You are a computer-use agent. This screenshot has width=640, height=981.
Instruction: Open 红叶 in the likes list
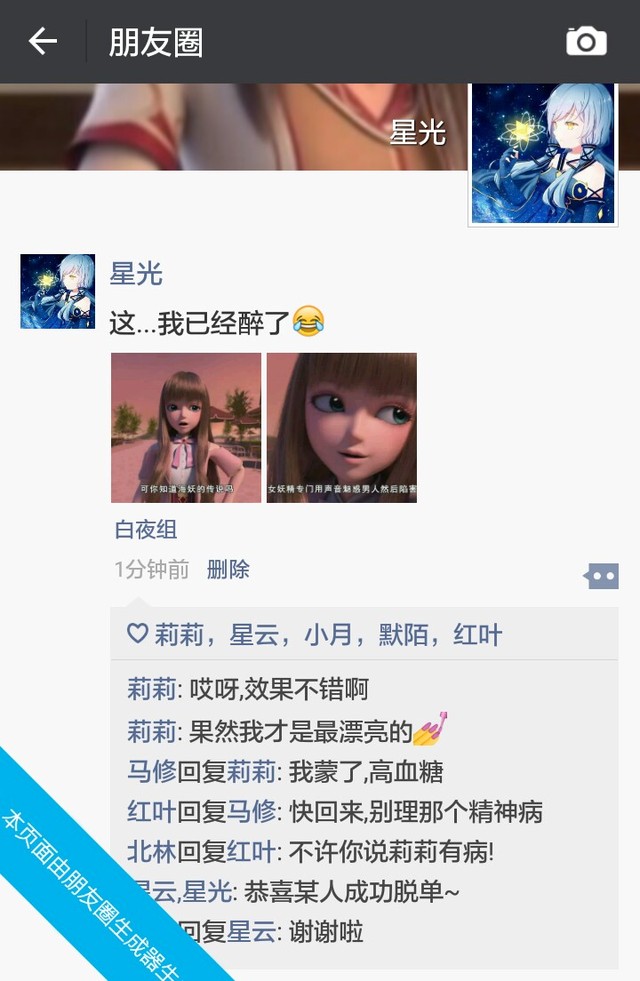coord(478,634)
